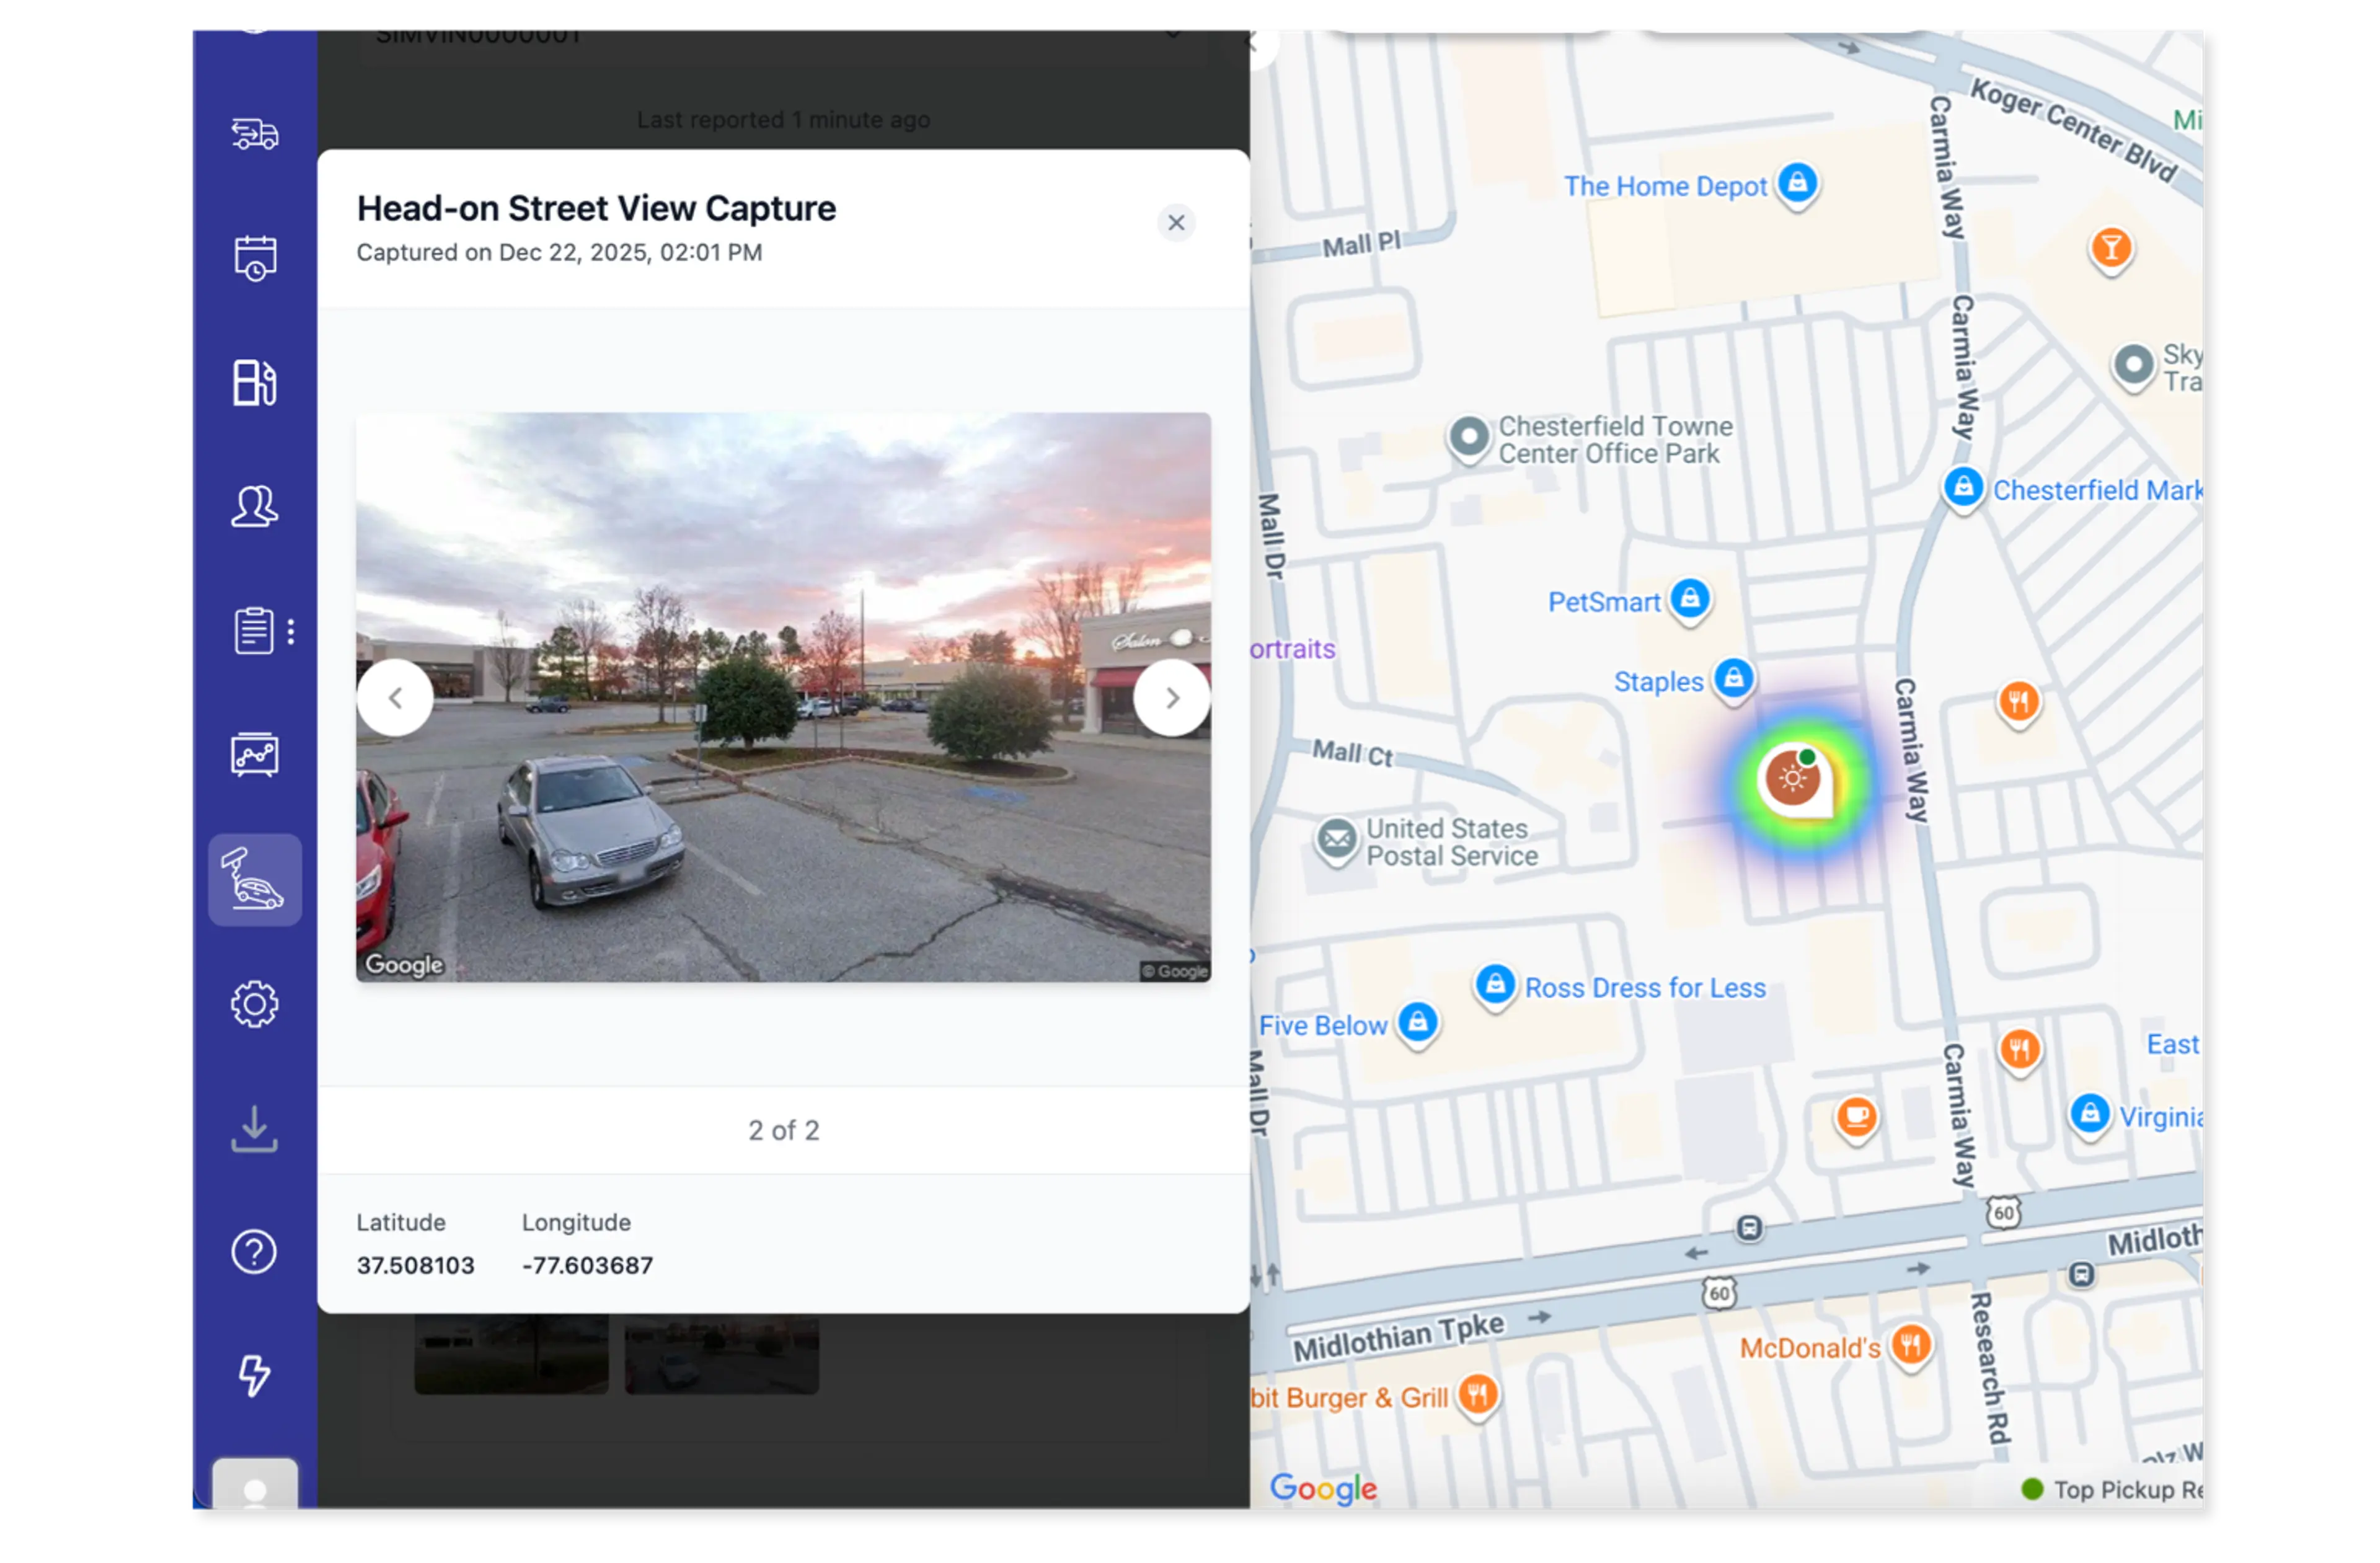Open the analytics chart sidebar icon

point(254,755)
